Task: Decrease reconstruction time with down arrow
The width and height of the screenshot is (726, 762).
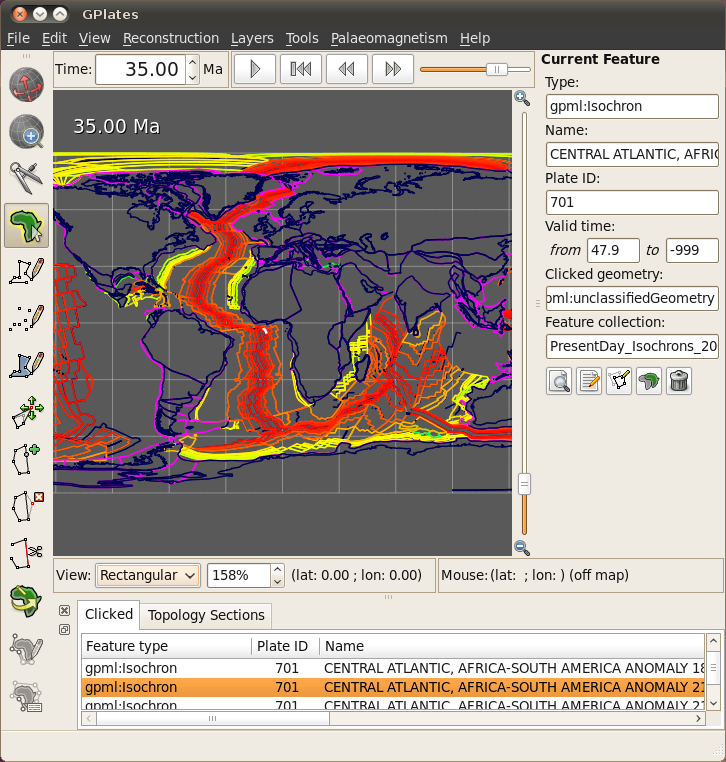Action: click(193, 77)
